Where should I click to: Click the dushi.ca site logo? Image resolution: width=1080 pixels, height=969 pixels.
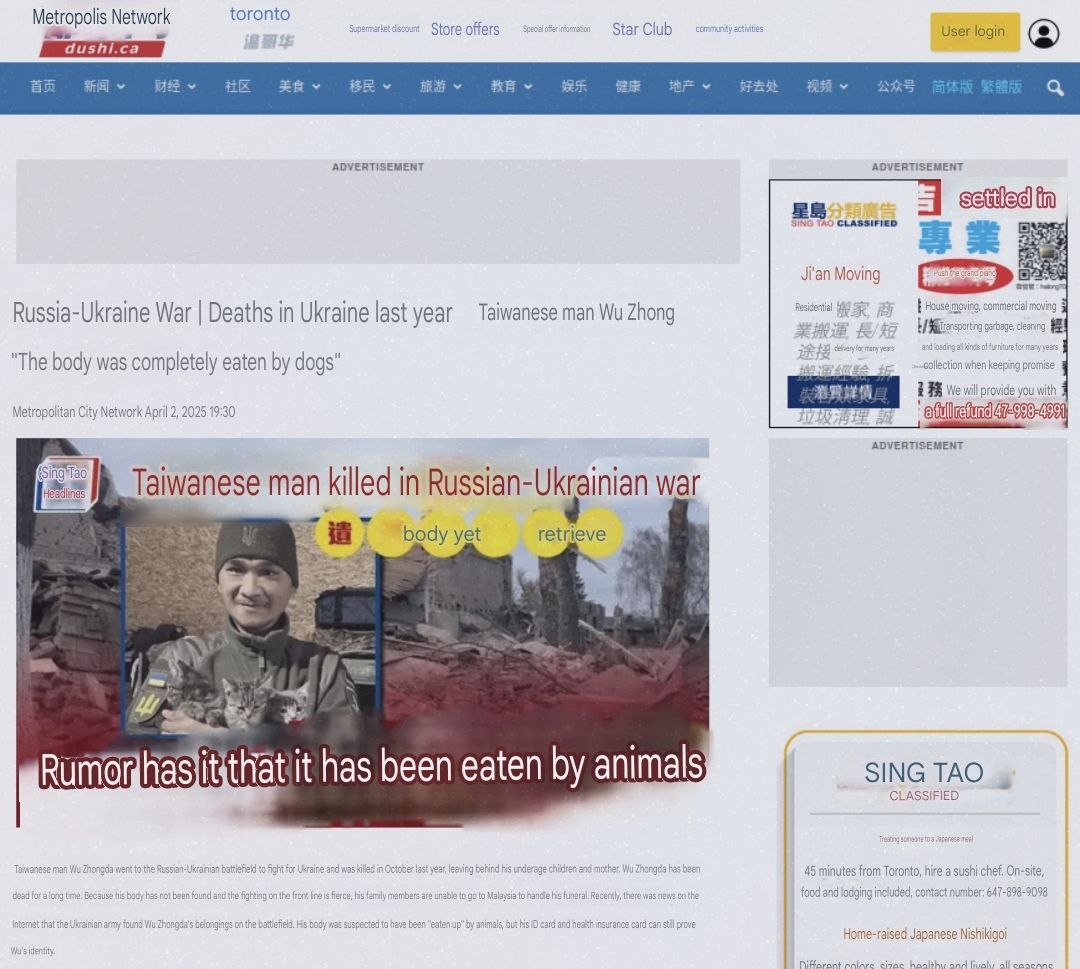(102, 47)
